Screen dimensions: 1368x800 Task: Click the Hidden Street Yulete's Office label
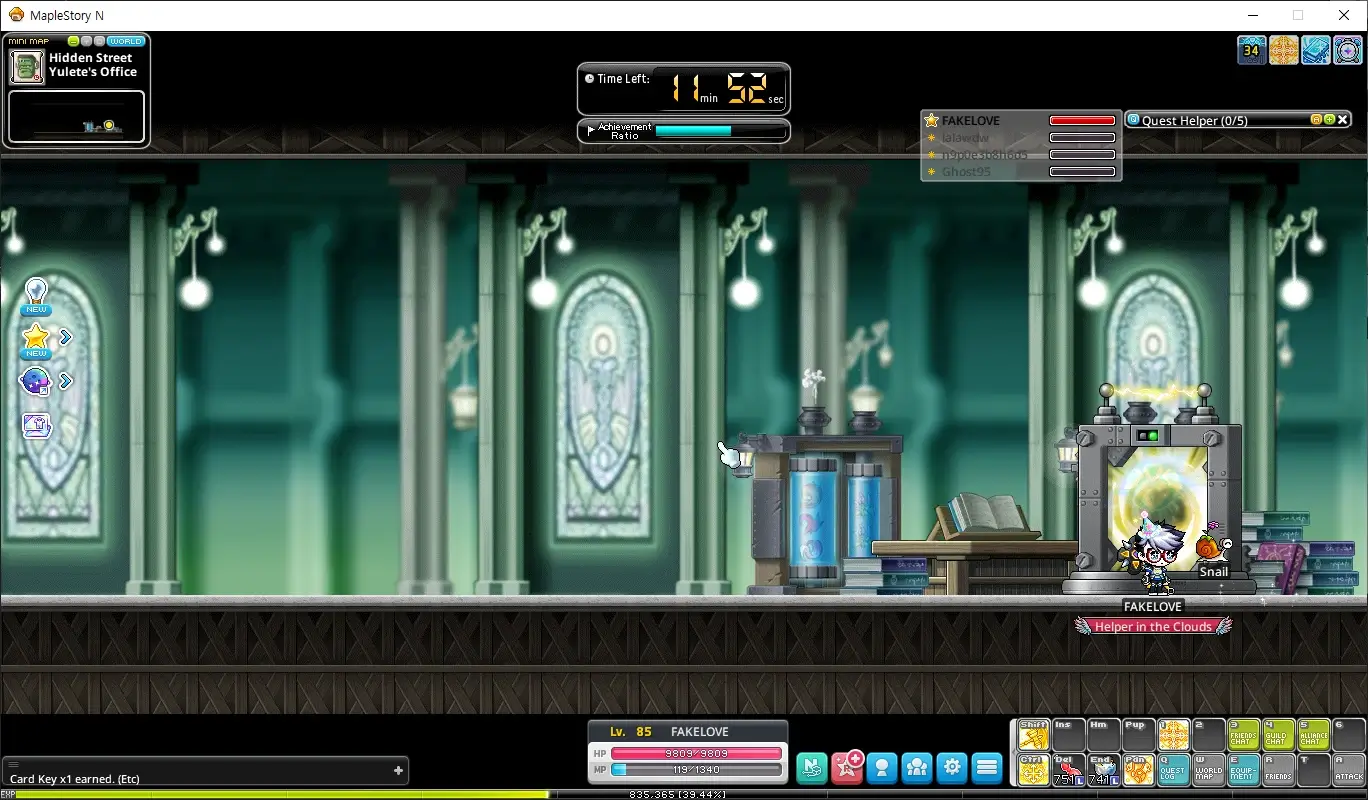(x=93, y=65)
